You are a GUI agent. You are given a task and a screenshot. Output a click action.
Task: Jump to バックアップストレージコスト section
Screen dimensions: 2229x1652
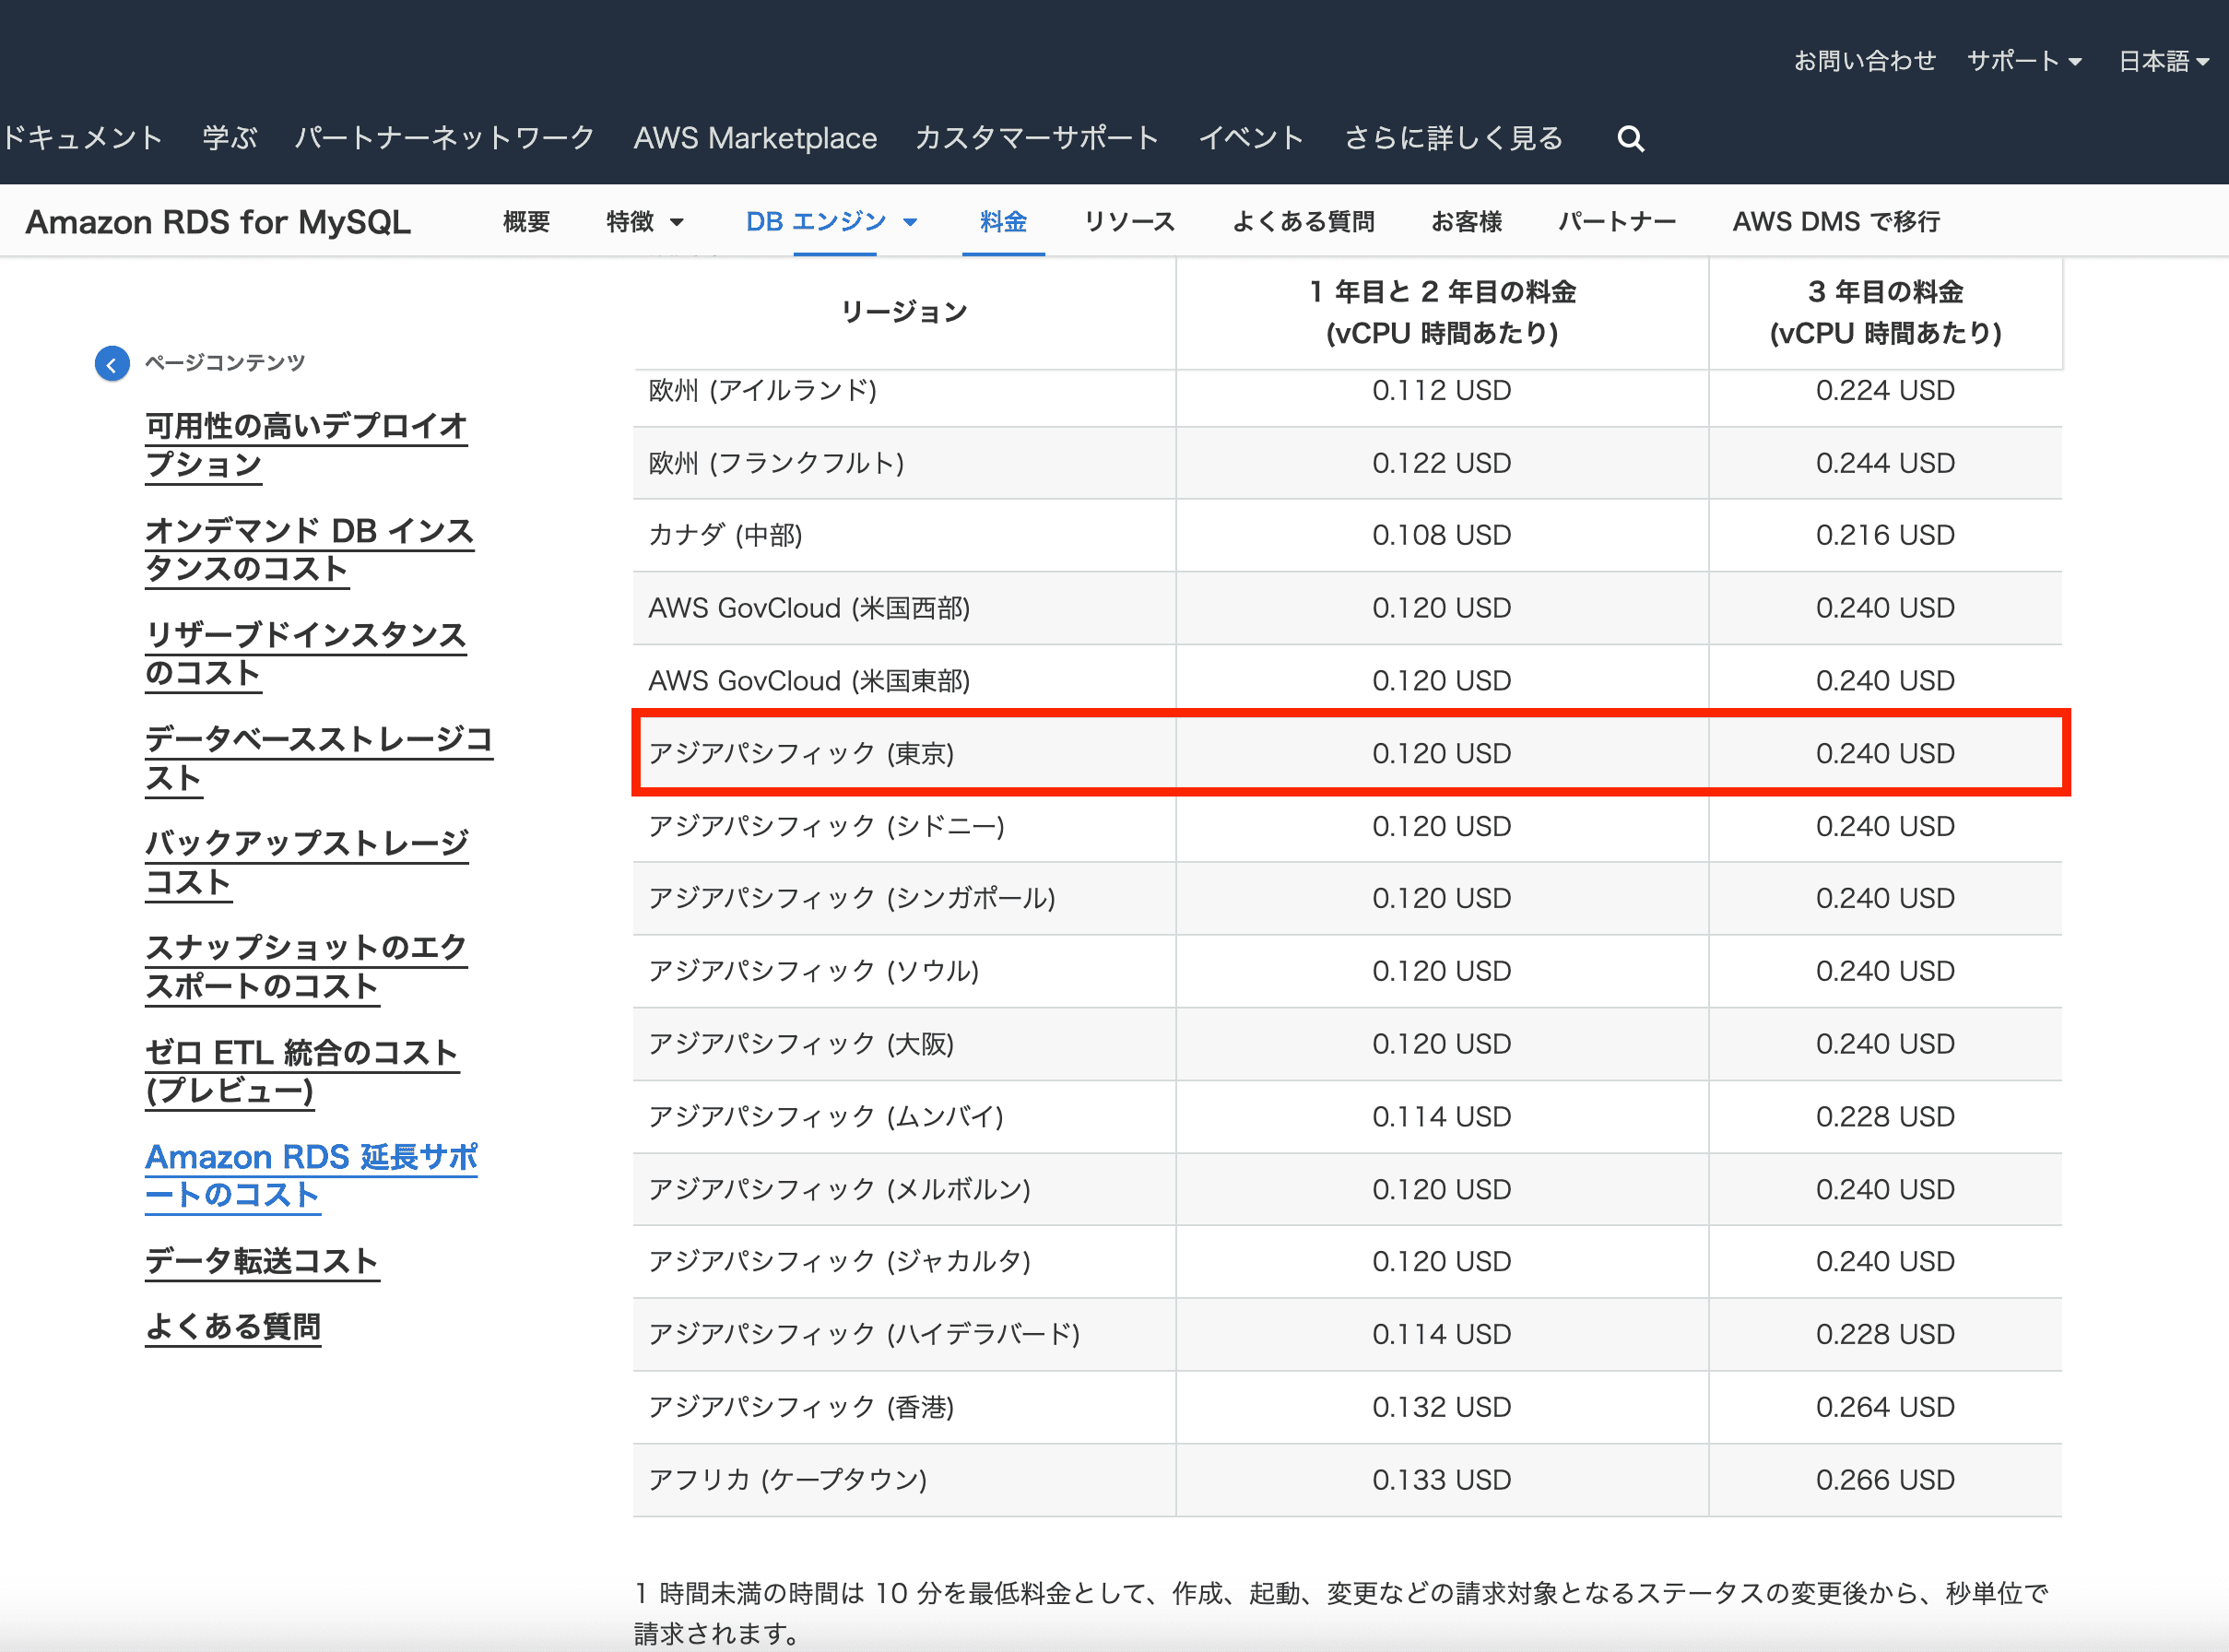[307, 862]
